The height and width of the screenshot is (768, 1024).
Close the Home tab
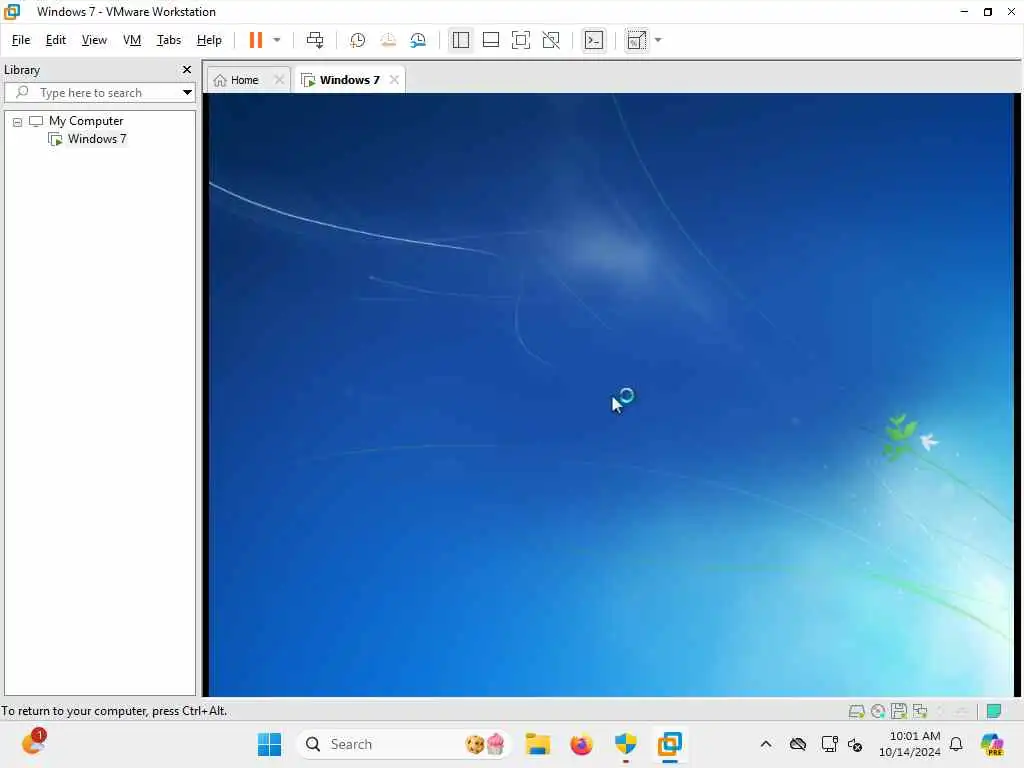point(279,80)
